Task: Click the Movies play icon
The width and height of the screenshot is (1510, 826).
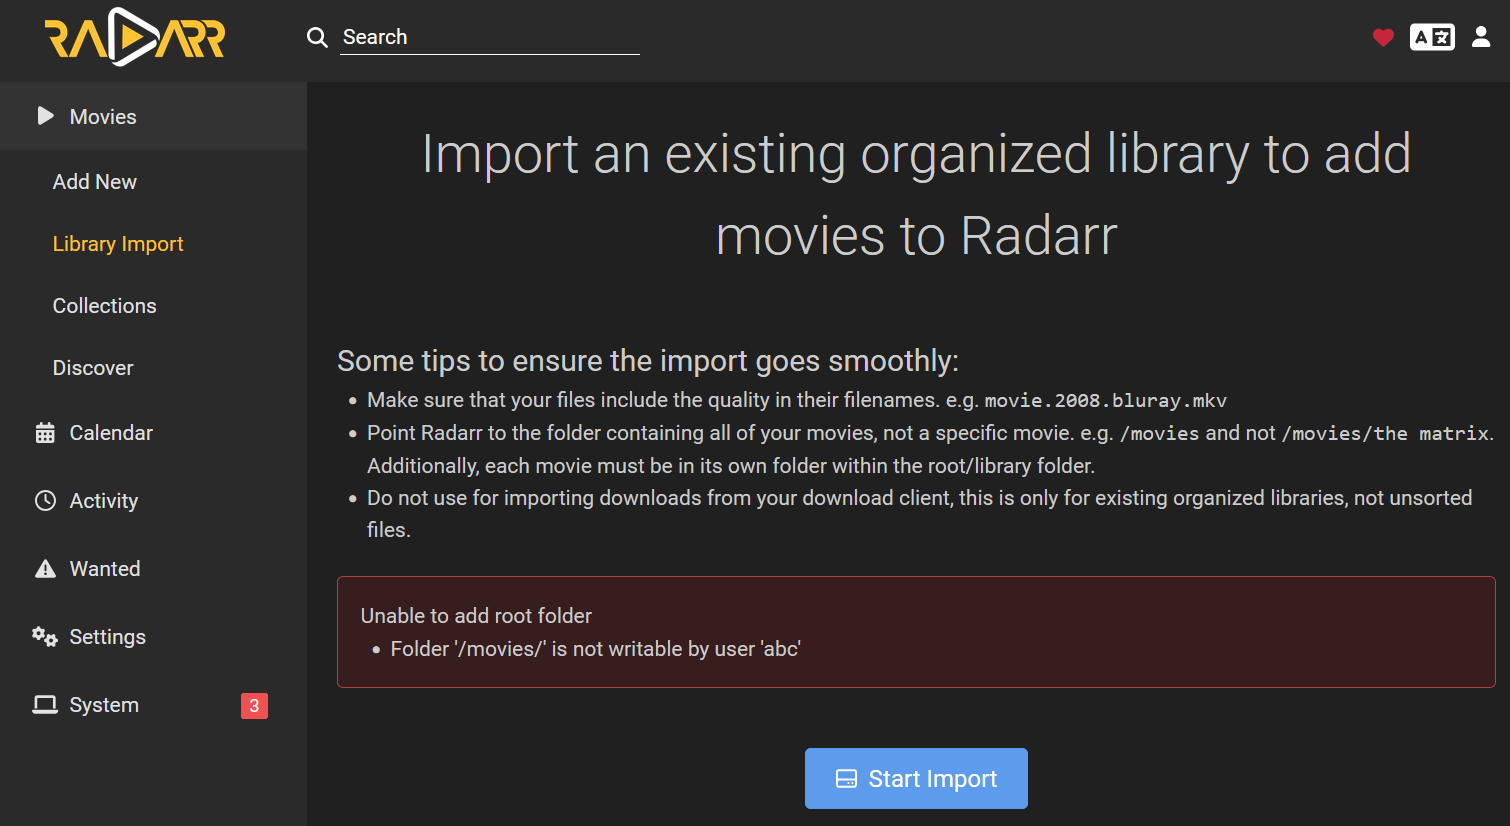Action: point(45,116)
